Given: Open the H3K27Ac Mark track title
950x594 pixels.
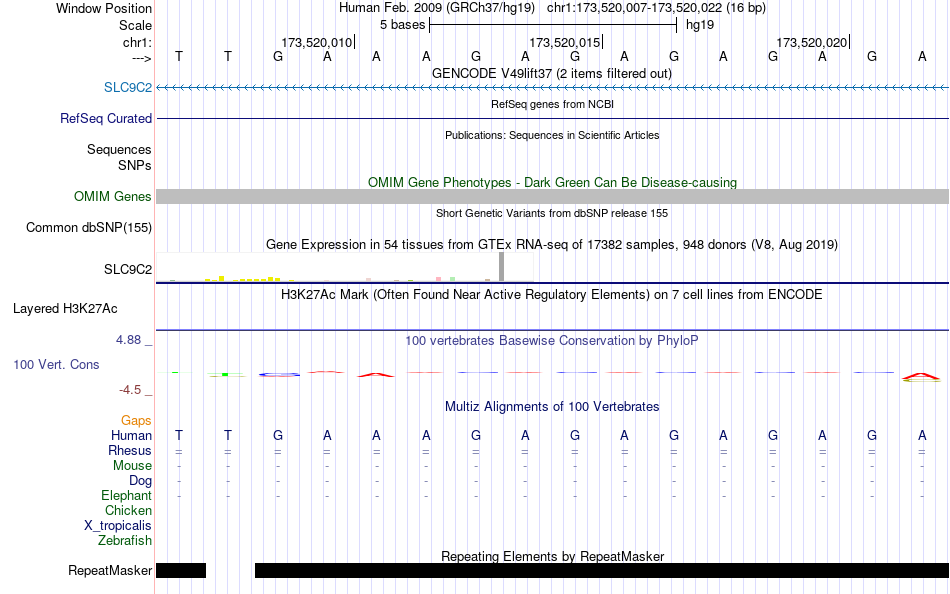Looking at the screenshot, I should tap(552, 295).
